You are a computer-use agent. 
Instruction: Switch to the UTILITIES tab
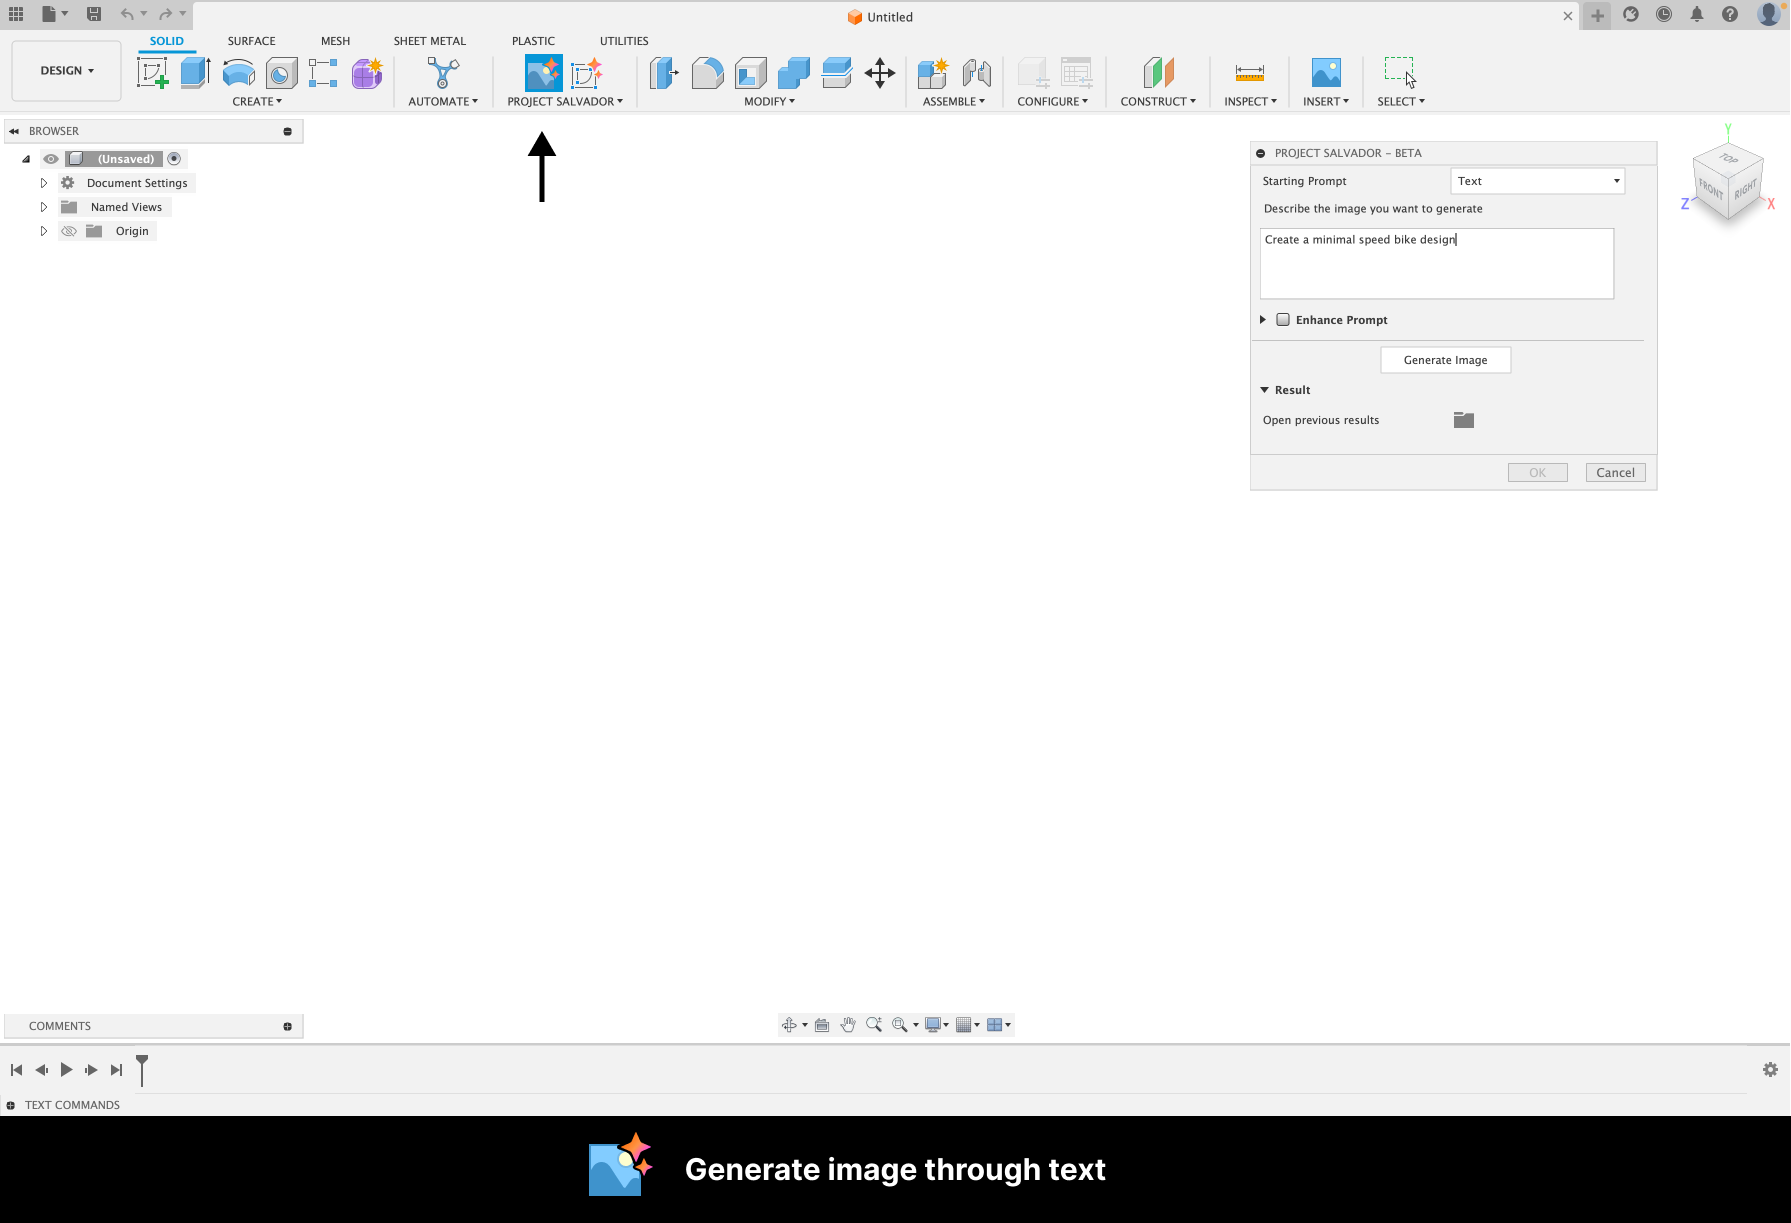pos(624,41)
